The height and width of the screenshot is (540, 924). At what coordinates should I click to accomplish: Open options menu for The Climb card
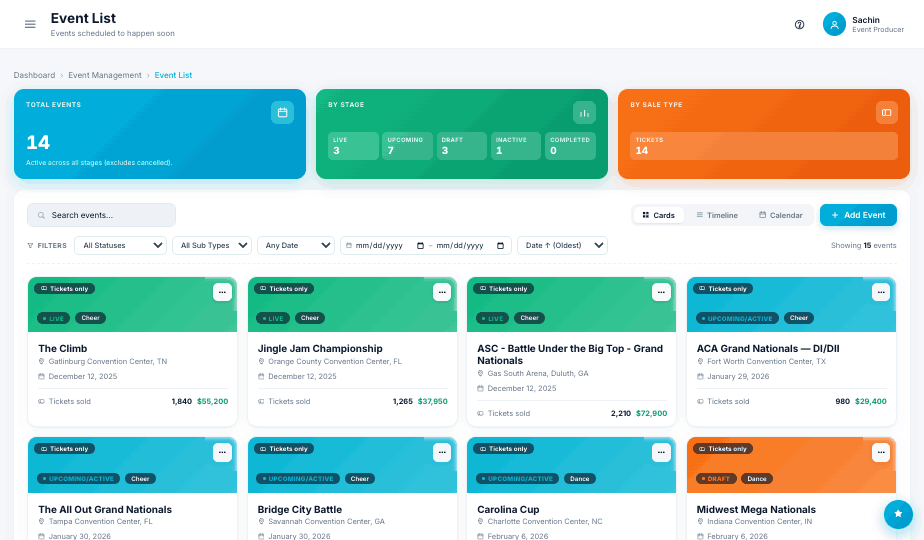pyautogui.click(x=222, y=292)
